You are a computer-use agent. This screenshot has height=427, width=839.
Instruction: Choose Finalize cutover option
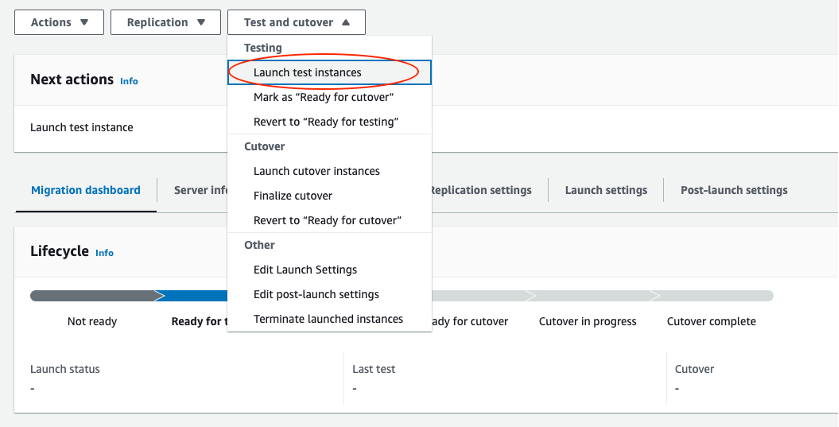tap(293, 196)
